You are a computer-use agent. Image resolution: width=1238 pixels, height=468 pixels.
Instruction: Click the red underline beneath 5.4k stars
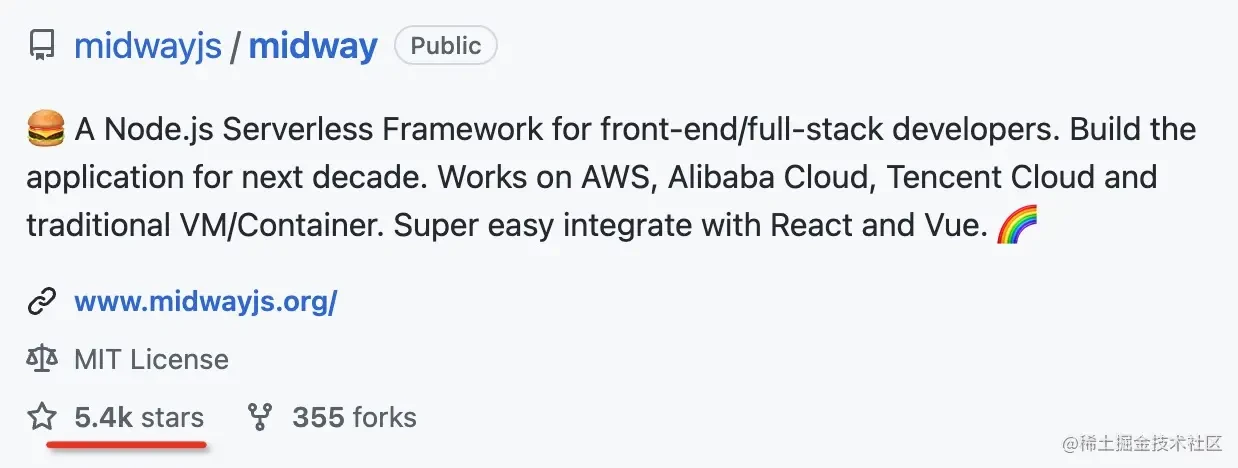coord(128,441)
